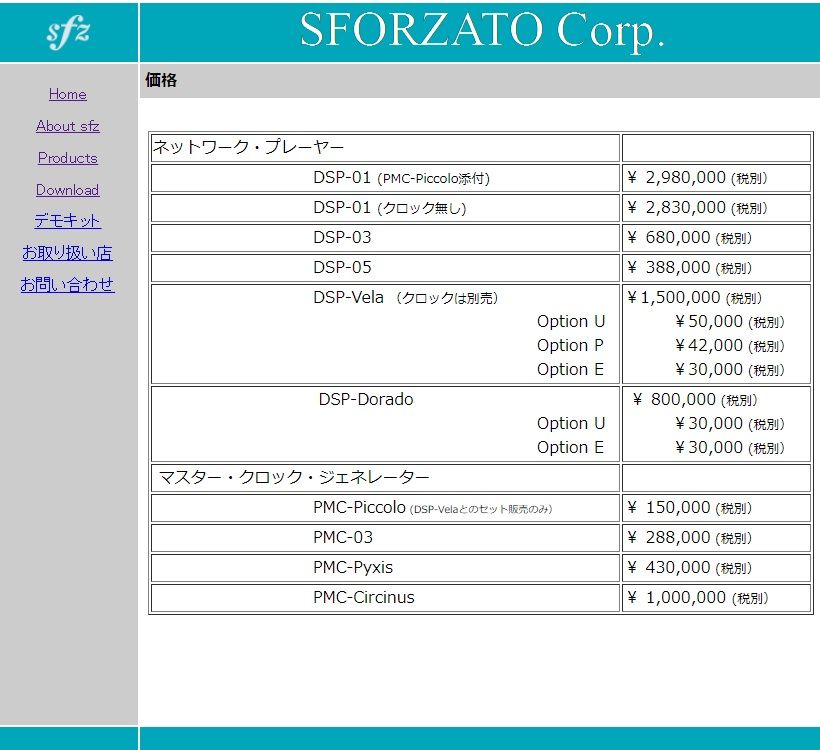Open the Products link
The height and width of the screenshot is (750, 820).
click(67, 158)
